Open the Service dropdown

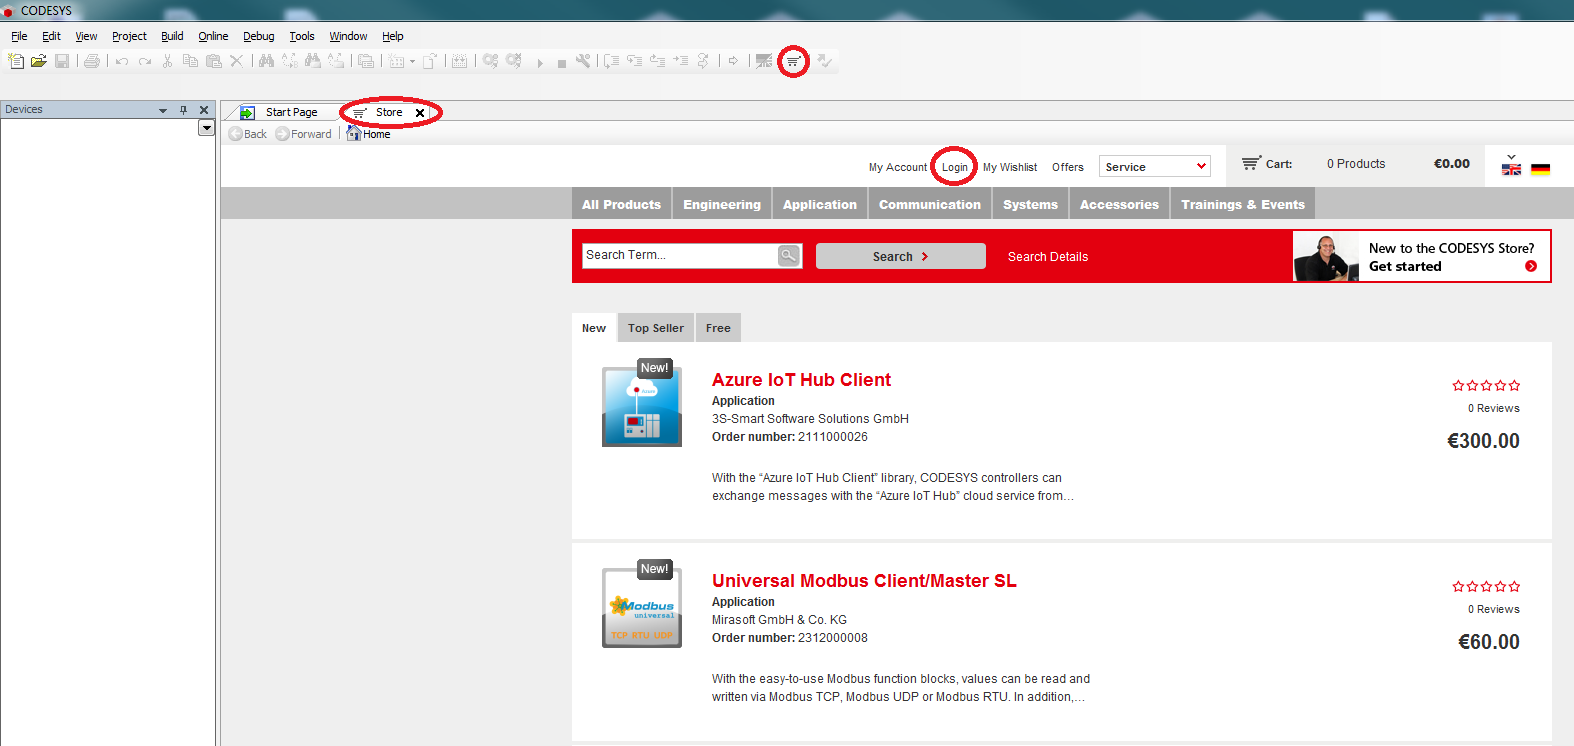pos(1154,167)
